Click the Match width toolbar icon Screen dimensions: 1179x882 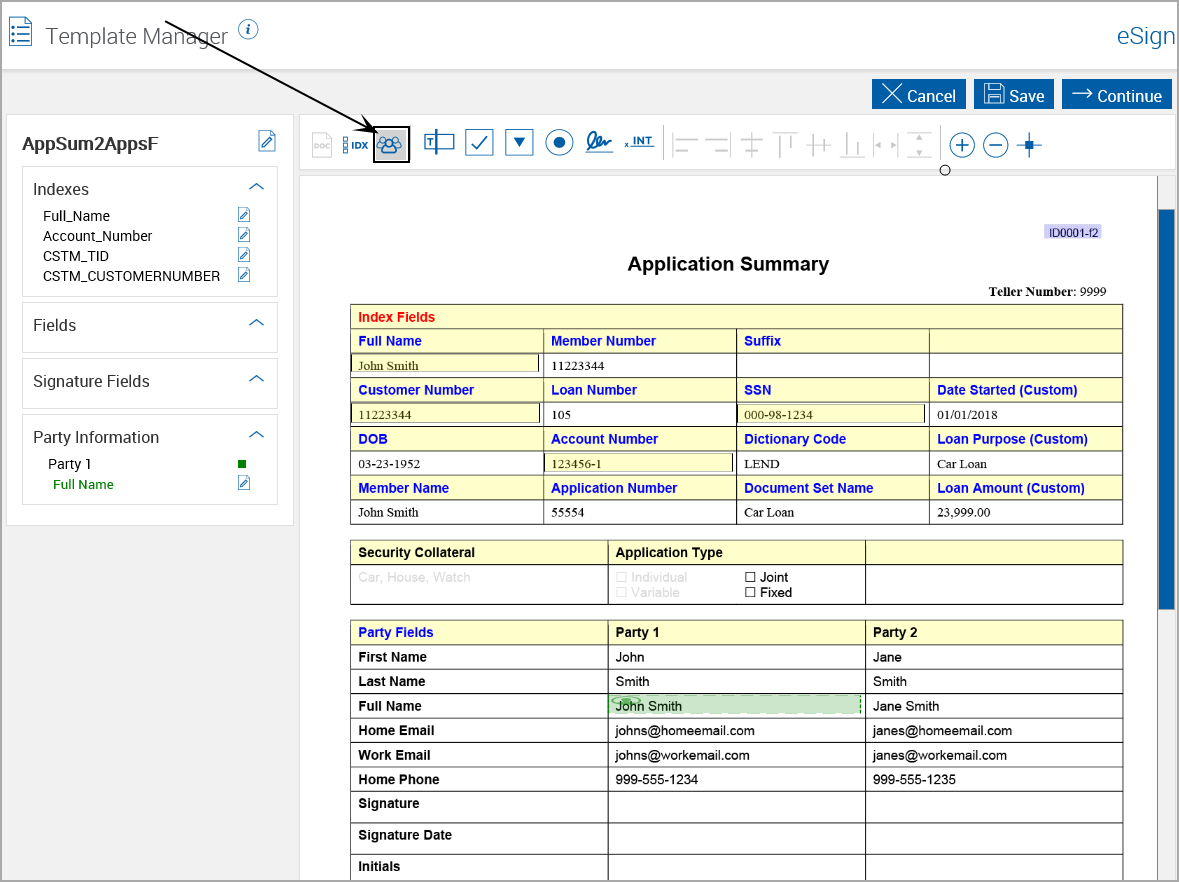click(x=885, y=144)
